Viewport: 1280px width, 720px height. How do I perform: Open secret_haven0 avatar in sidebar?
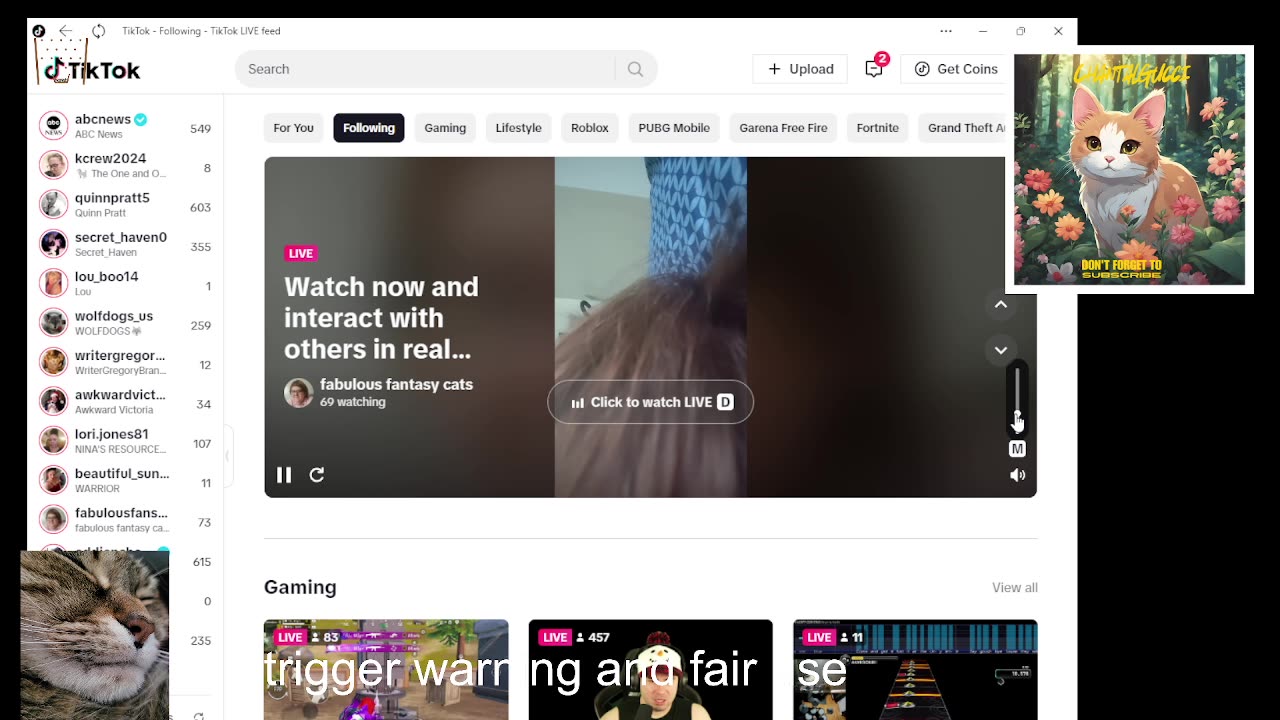point(53,243)
